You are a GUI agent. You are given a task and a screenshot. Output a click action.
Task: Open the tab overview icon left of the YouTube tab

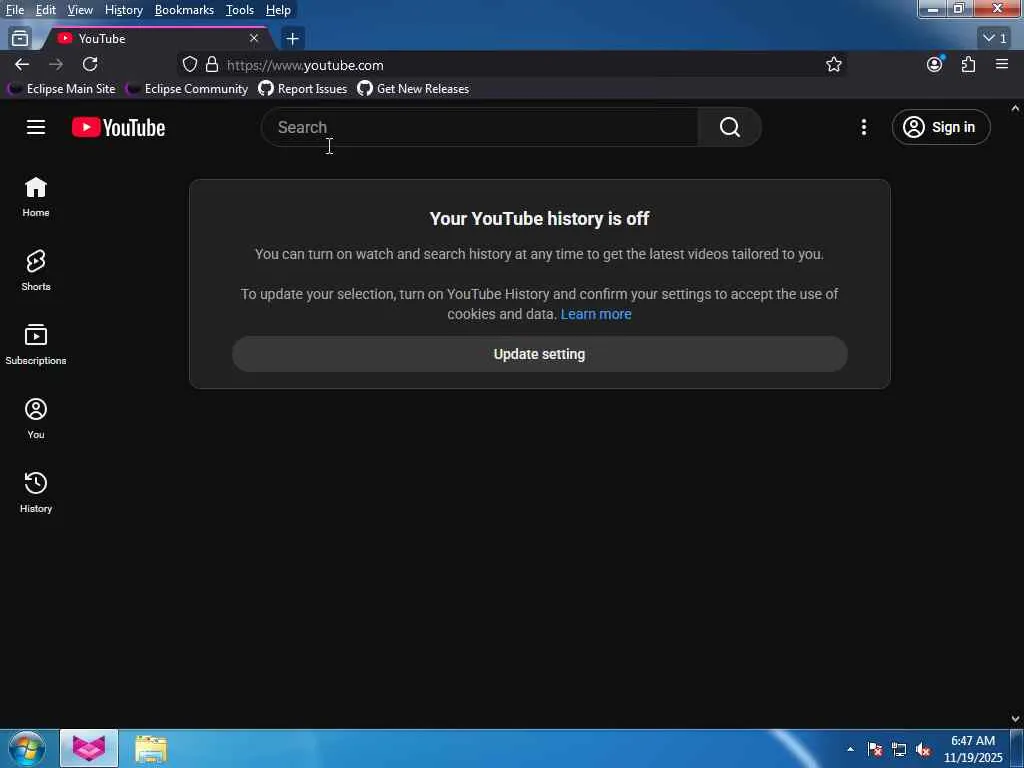[x=20, y=39]
